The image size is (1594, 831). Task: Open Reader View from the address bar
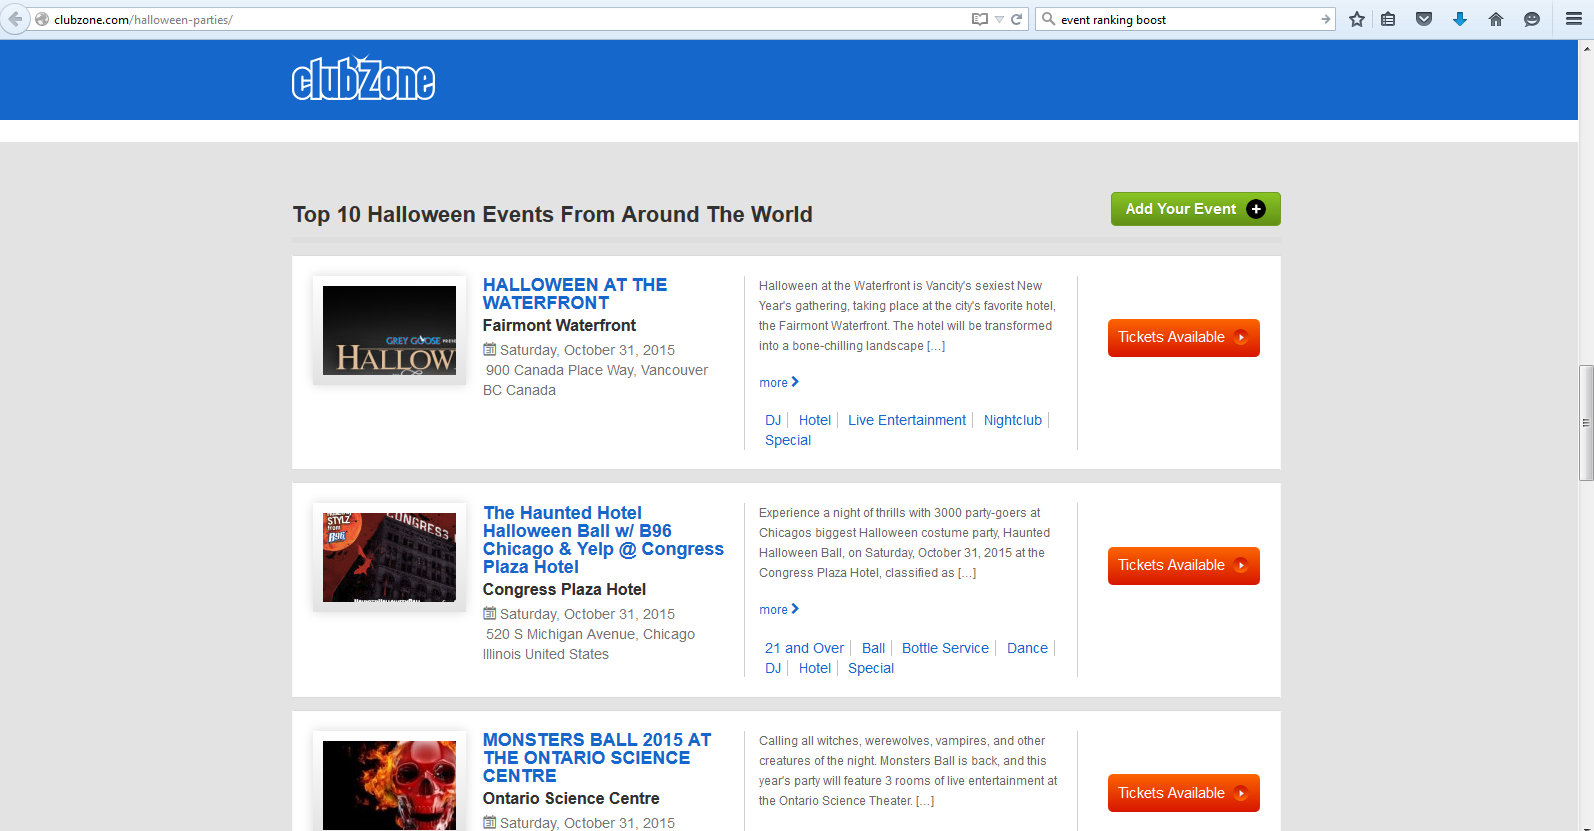(979, 19)
